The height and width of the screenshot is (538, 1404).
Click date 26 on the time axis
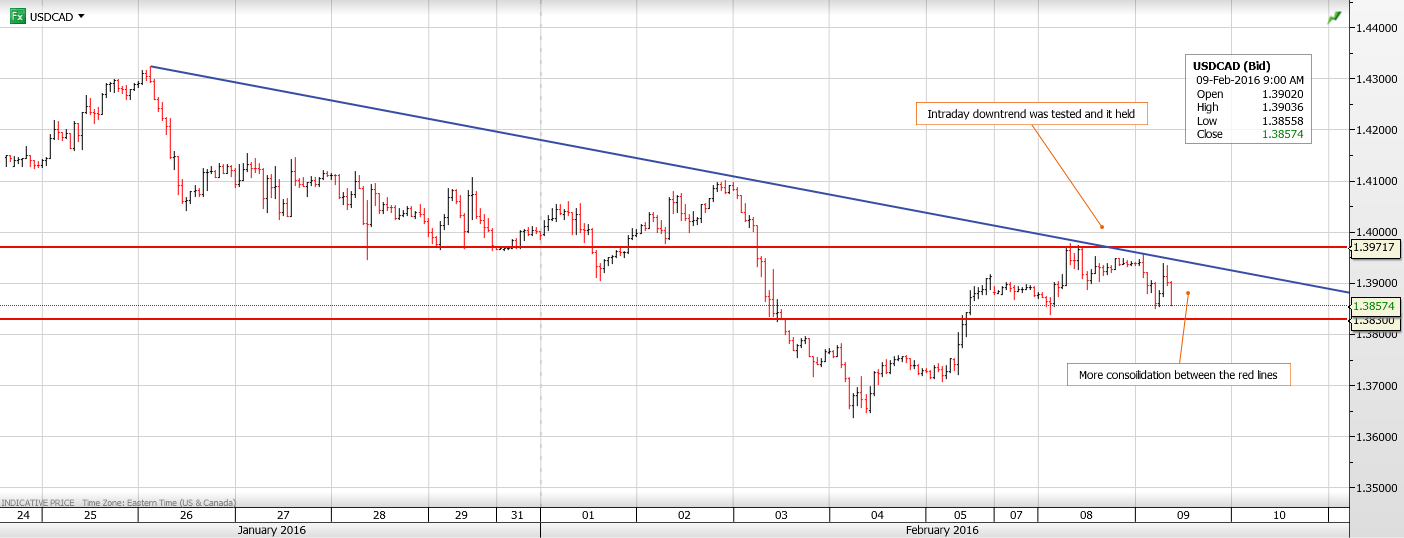[186, 515]
